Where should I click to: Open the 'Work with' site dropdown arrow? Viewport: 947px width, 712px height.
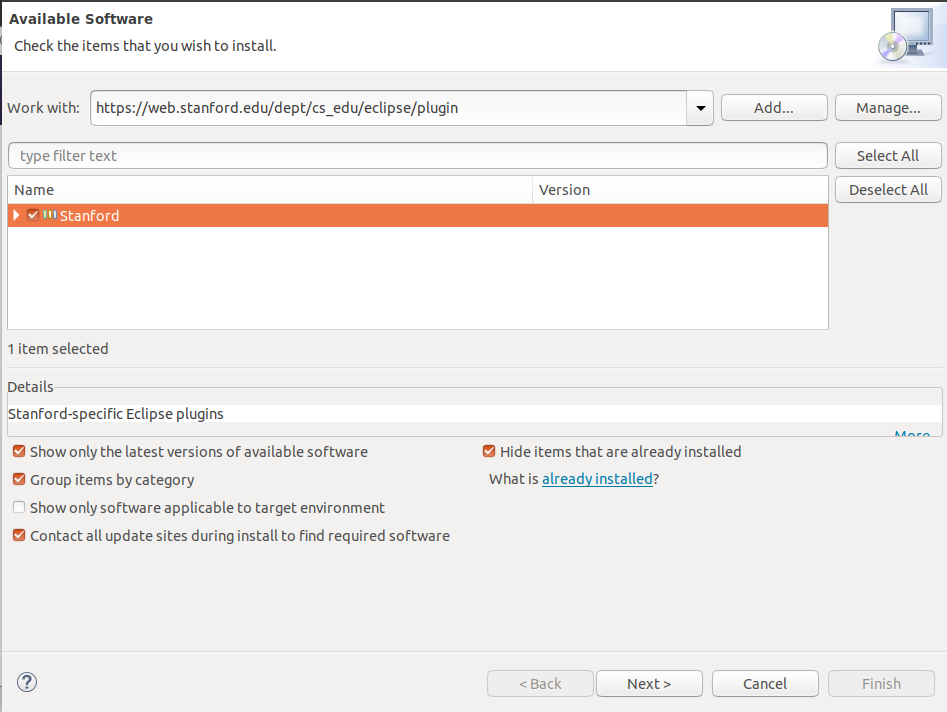pos(699,108)
